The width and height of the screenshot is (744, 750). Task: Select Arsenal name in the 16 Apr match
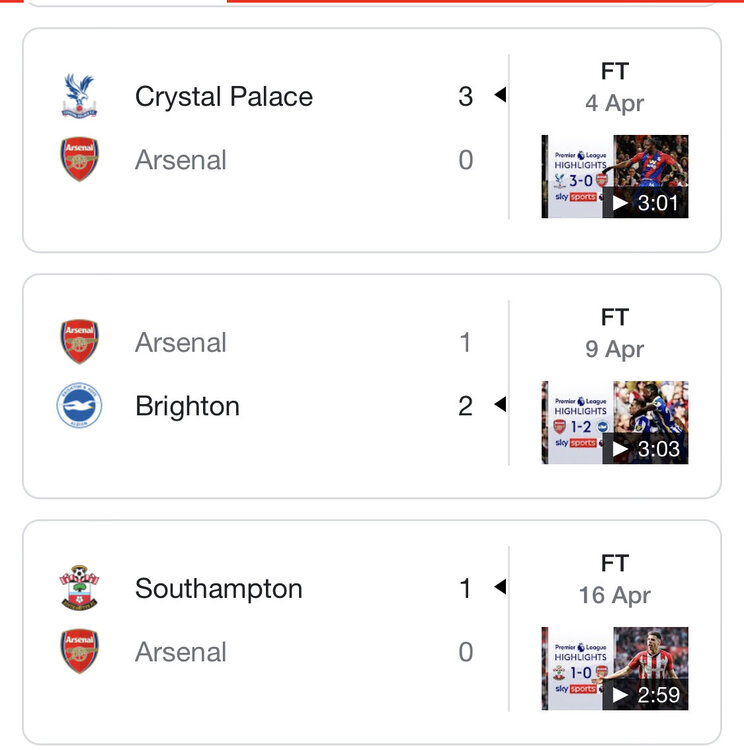[x=180, y=652]
